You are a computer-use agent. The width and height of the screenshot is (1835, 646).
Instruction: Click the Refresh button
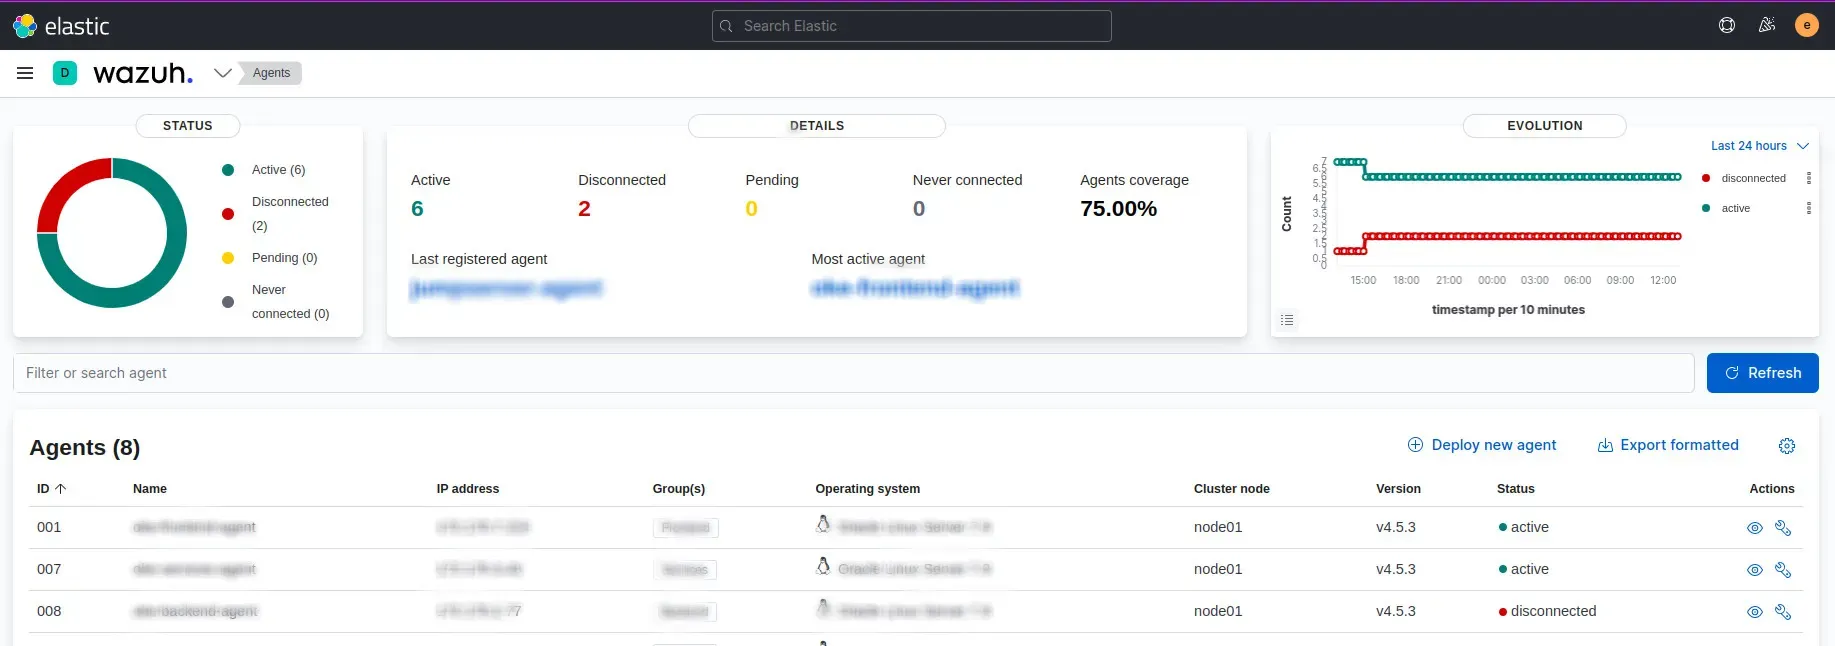click(1762, 373)
